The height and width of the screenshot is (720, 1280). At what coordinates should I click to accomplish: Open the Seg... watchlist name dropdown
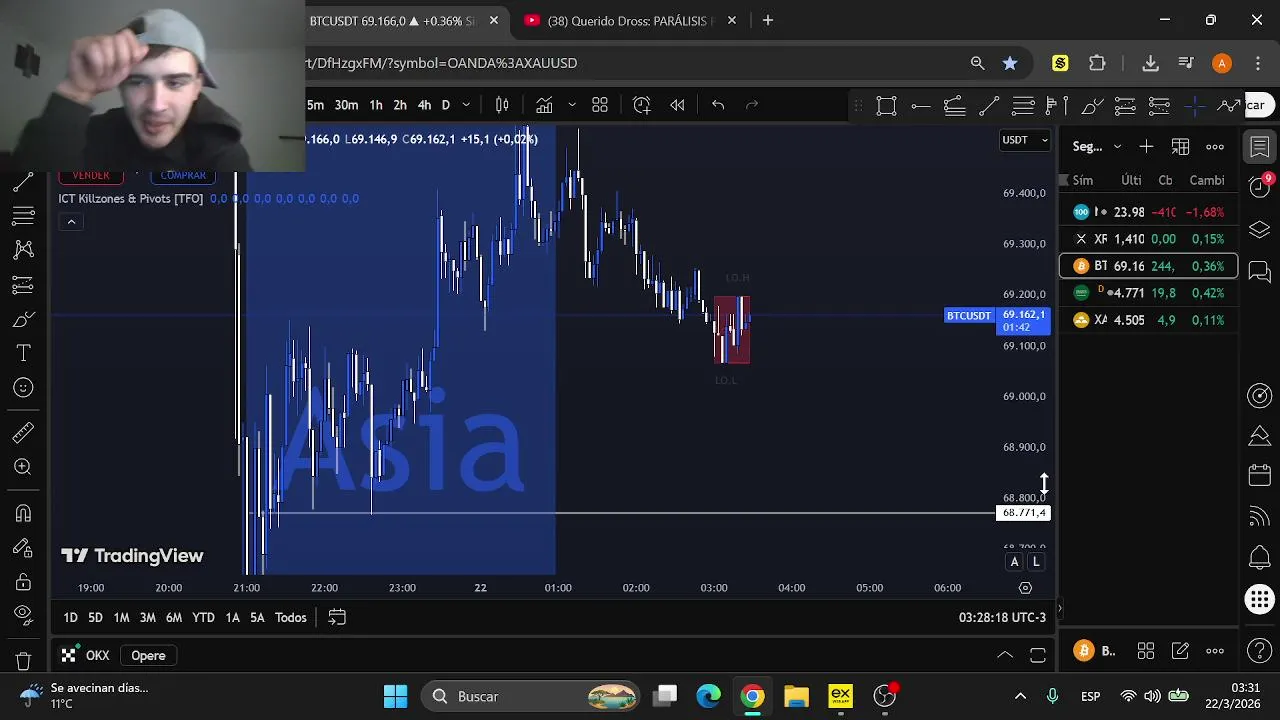point(1097,147)
